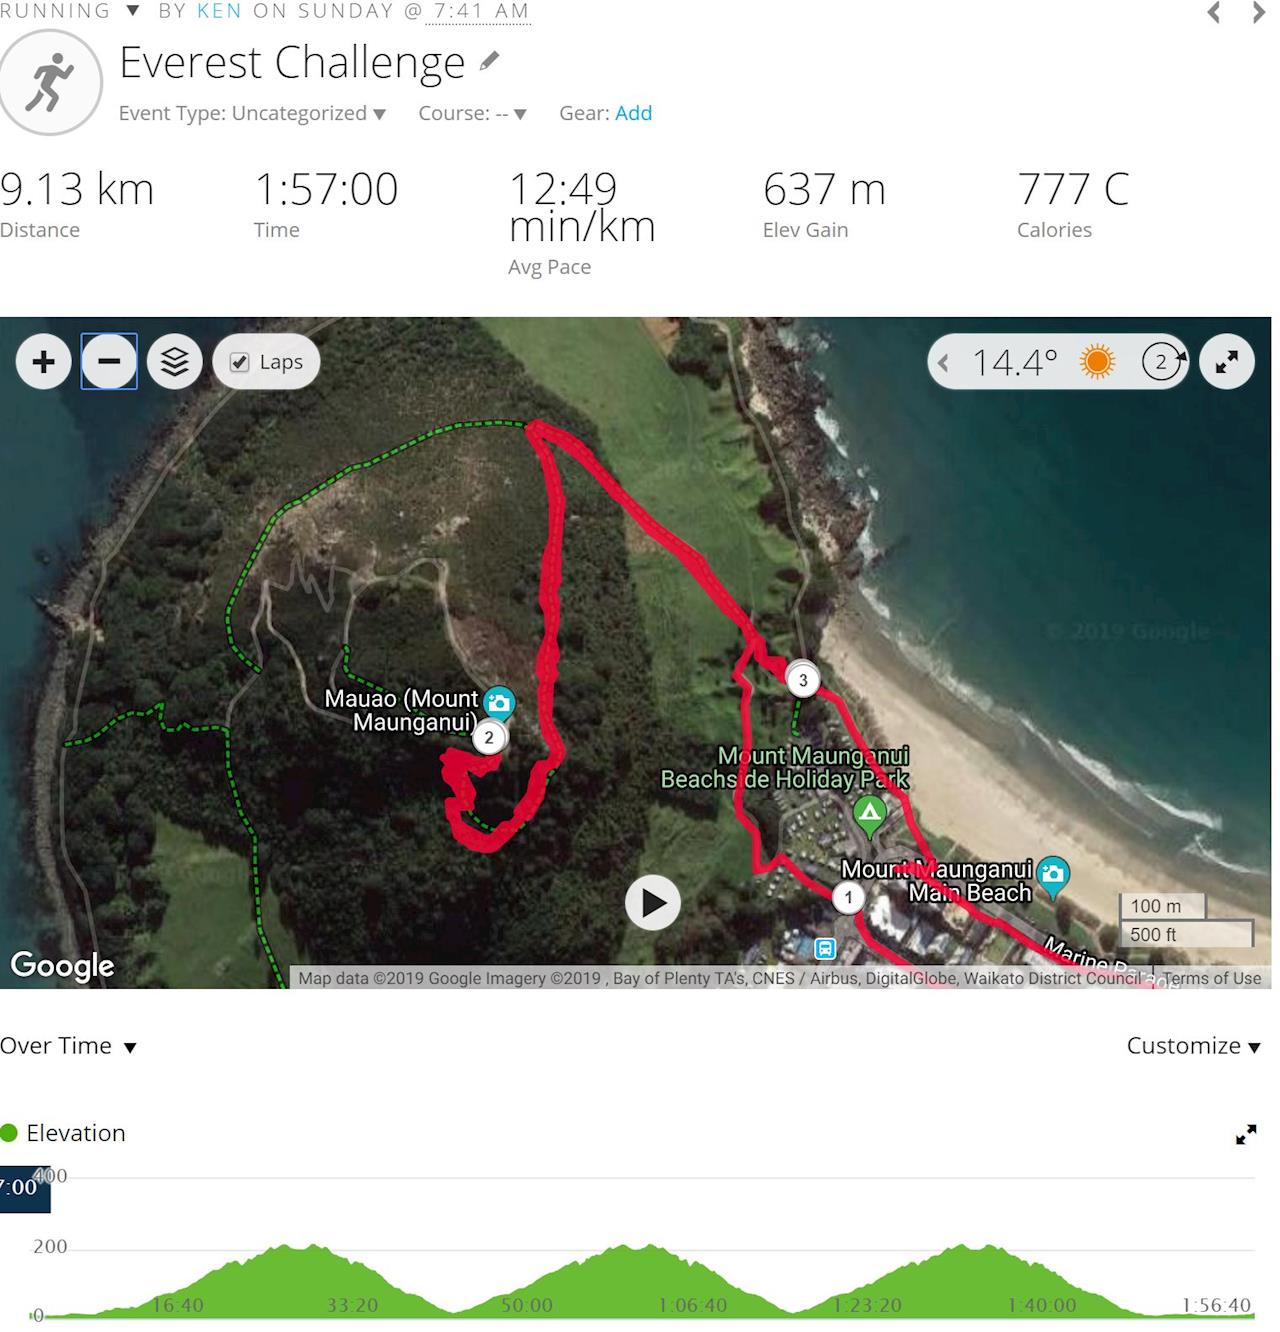Open the Over Time chart dropdown
The image size is (1280, 1332).
68,1046
